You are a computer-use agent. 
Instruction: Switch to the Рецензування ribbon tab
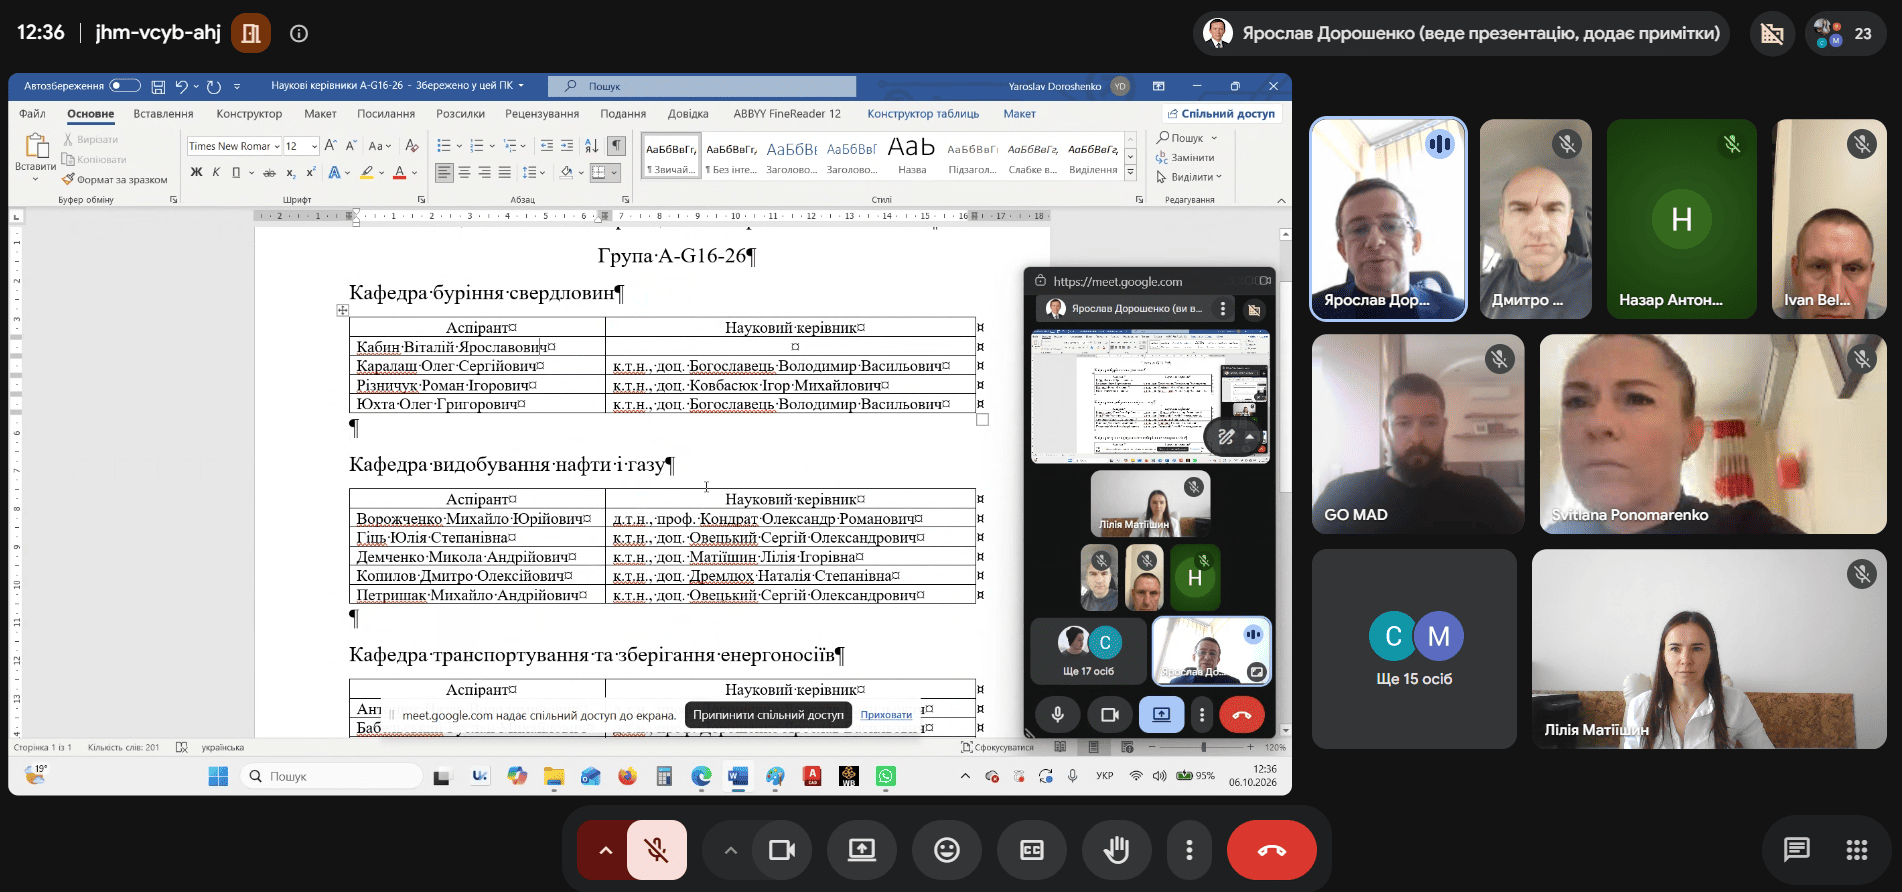(x=542, y=114)
